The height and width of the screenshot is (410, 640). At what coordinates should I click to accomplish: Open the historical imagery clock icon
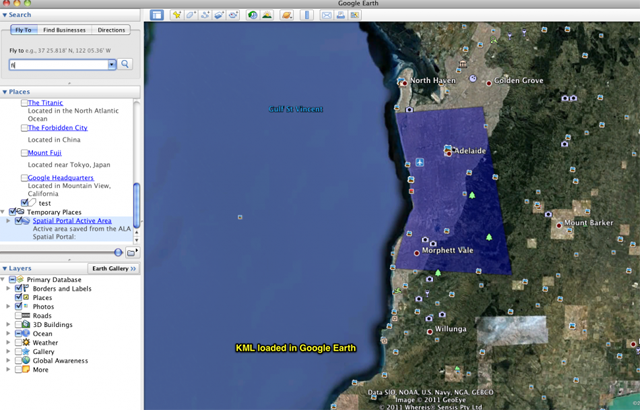click(252, 15)
